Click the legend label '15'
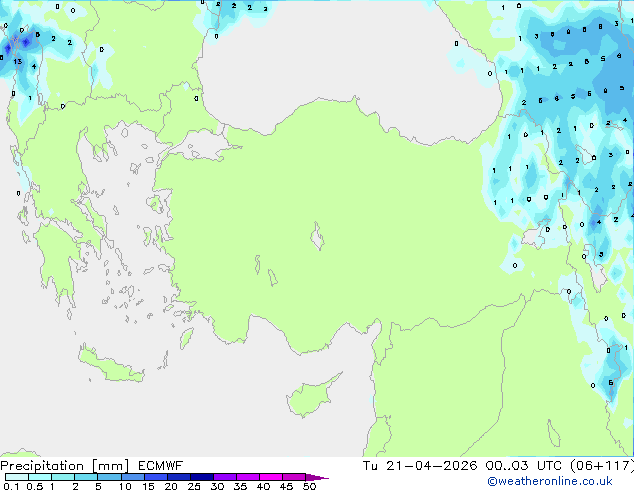This screenshot has width=634, height=490. coord(148,486)
